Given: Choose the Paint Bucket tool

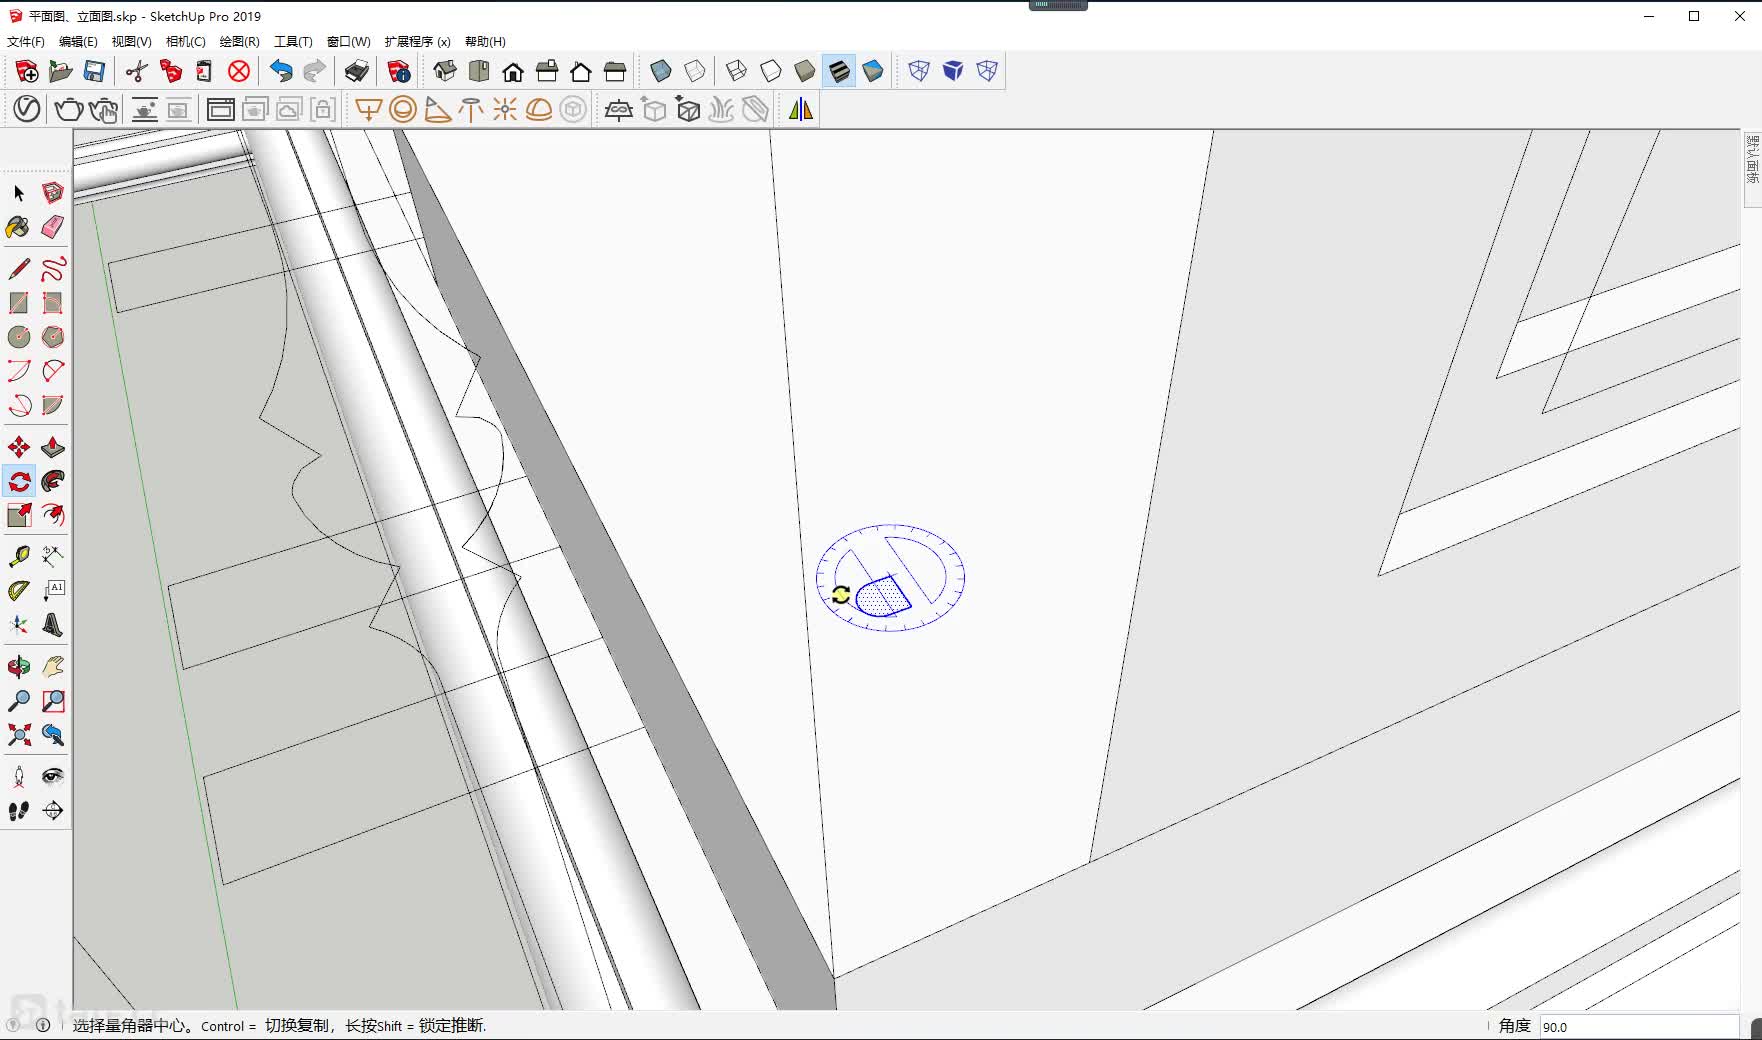Looking at the screenshot, I should click(19, 227).
